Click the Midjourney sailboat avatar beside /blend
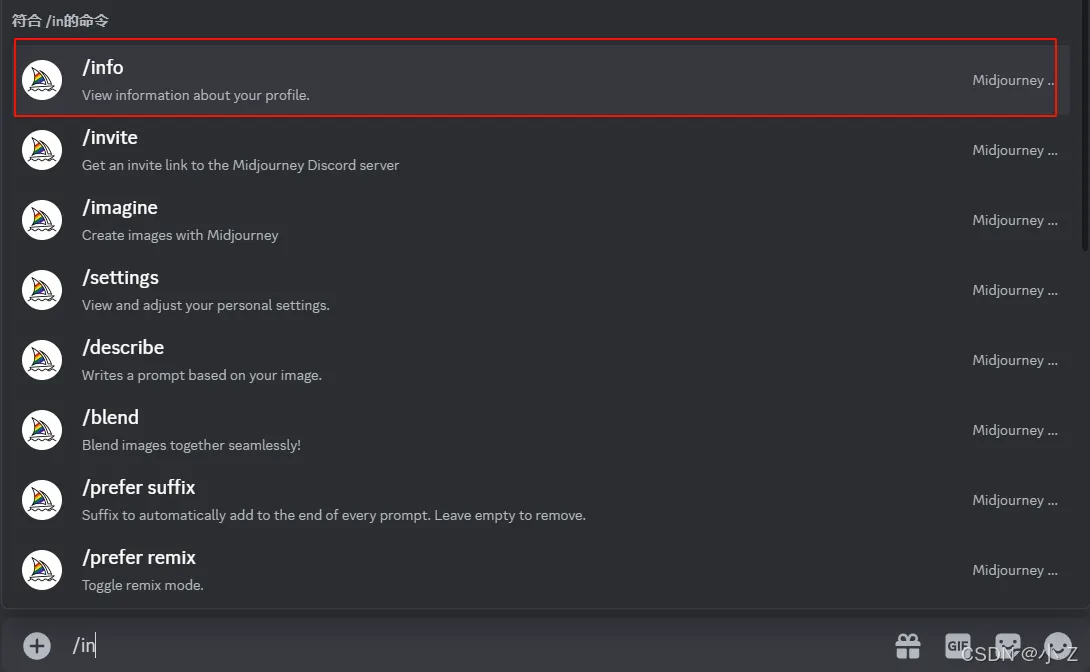 click(42, 430)
